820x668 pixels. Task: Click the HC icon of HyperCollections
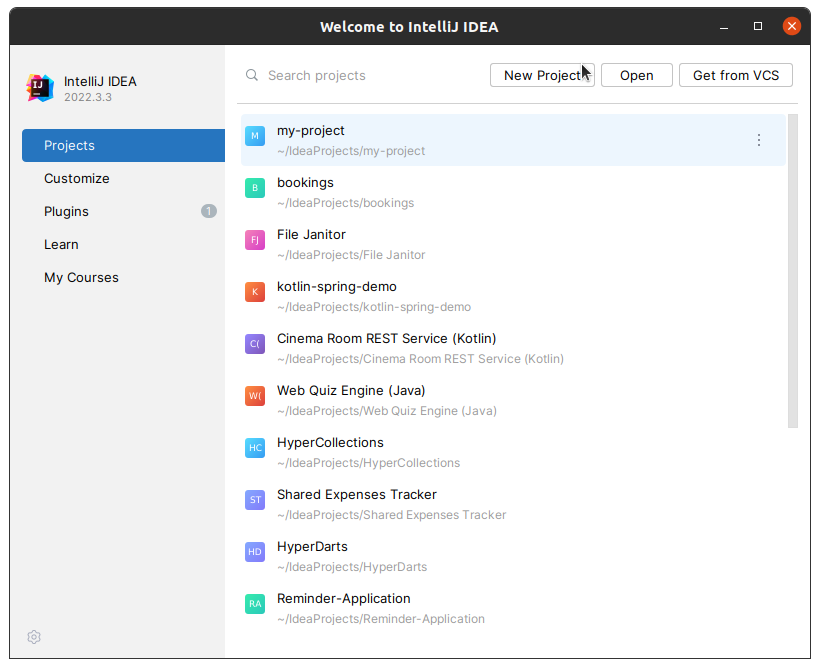pyautogui.click(x=255, y=448)
